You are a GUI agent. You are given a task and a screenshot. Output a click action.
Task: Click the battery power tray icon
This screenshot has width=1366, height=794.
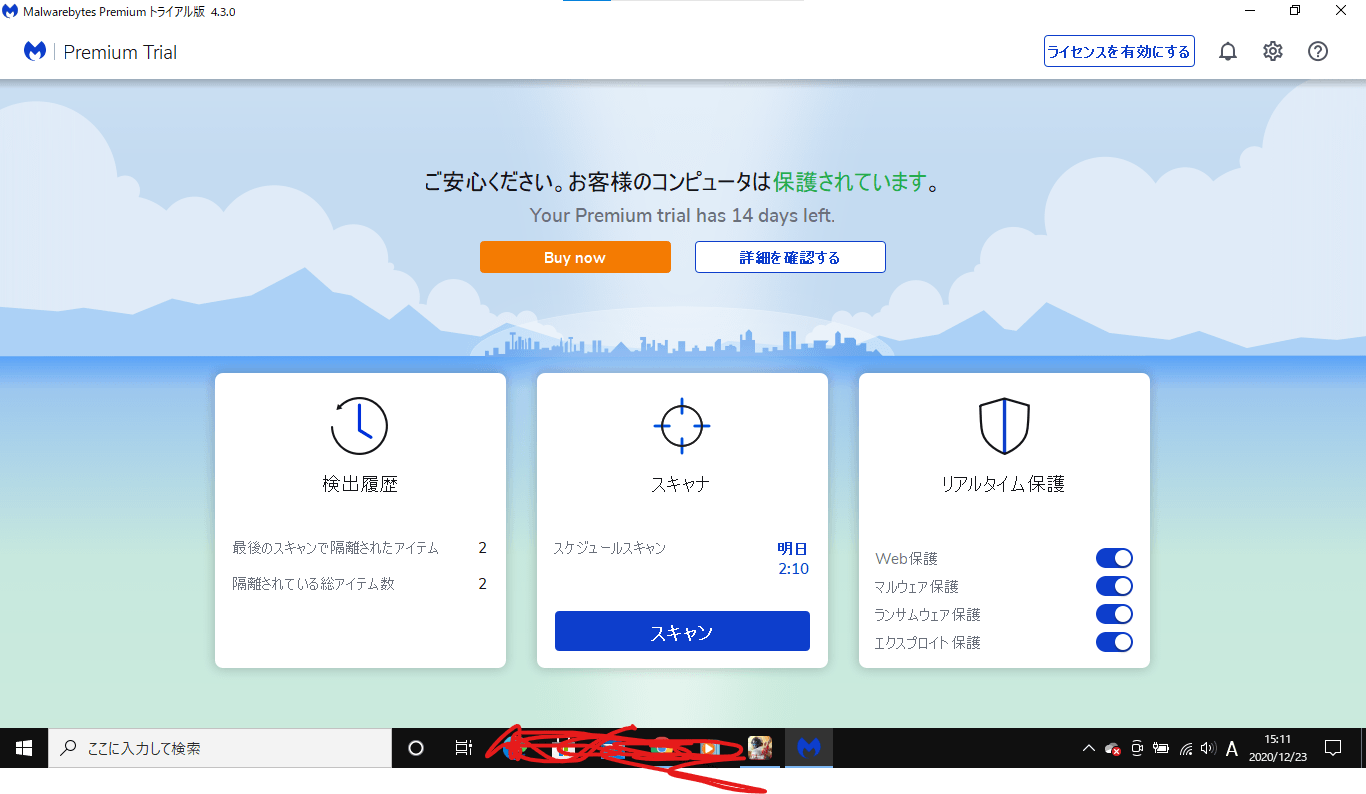[1161, 748]
